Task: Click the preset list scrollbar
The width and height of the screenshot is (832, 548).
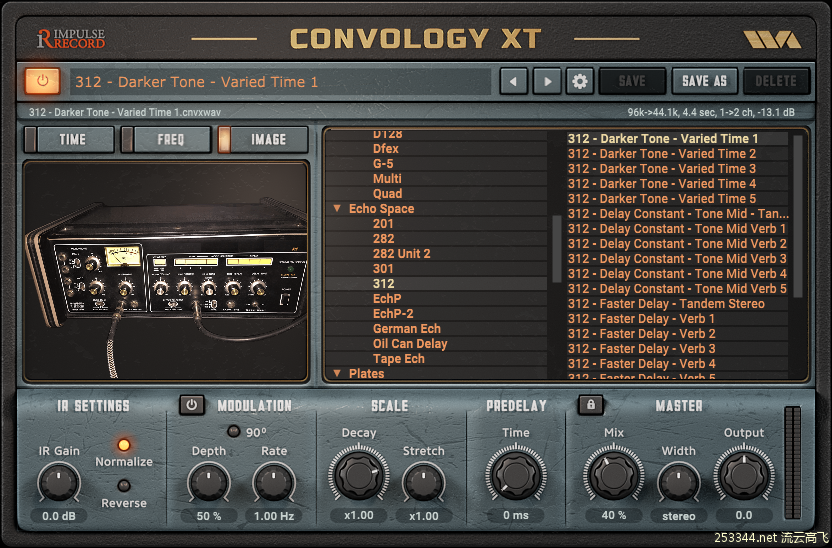Action: [x=798, y=216]
